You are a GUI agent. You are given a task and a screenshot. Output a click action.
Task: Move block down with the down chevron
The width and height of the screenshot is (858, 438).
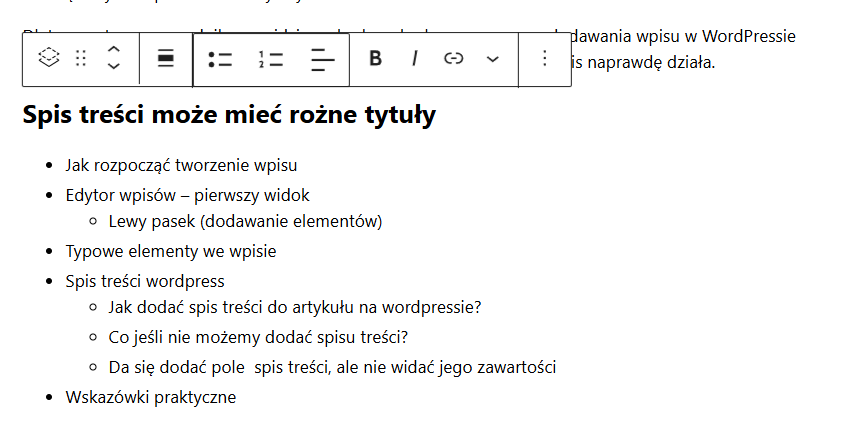pos(114,68)
